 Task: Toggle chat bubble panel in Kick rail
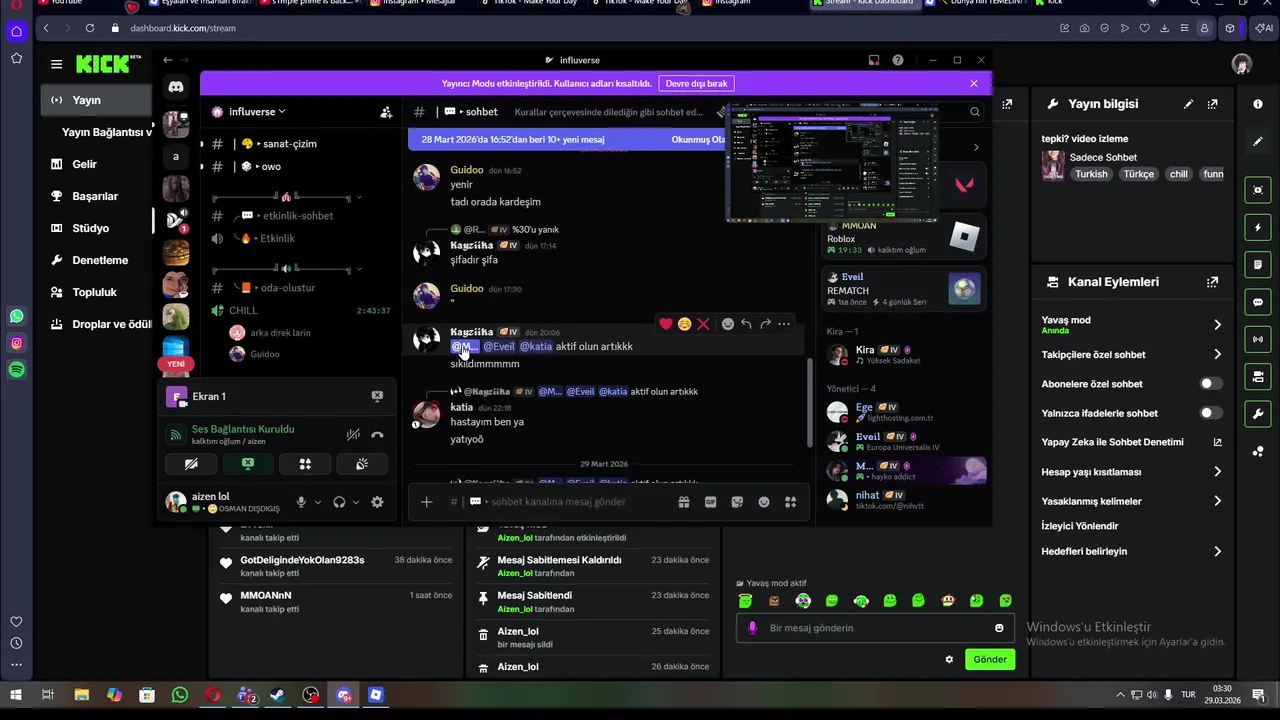coord(1258,302)
